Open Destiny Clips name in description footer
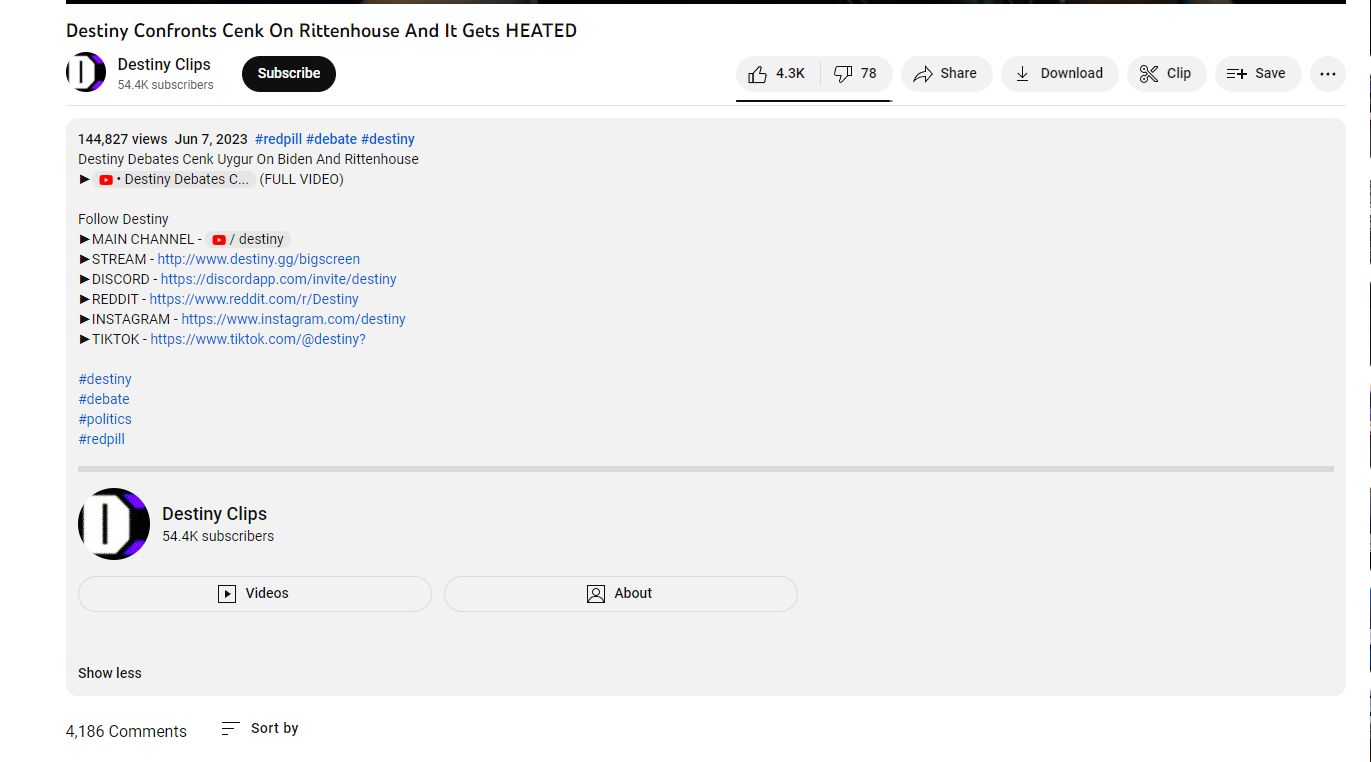 (x=214, y=514)
